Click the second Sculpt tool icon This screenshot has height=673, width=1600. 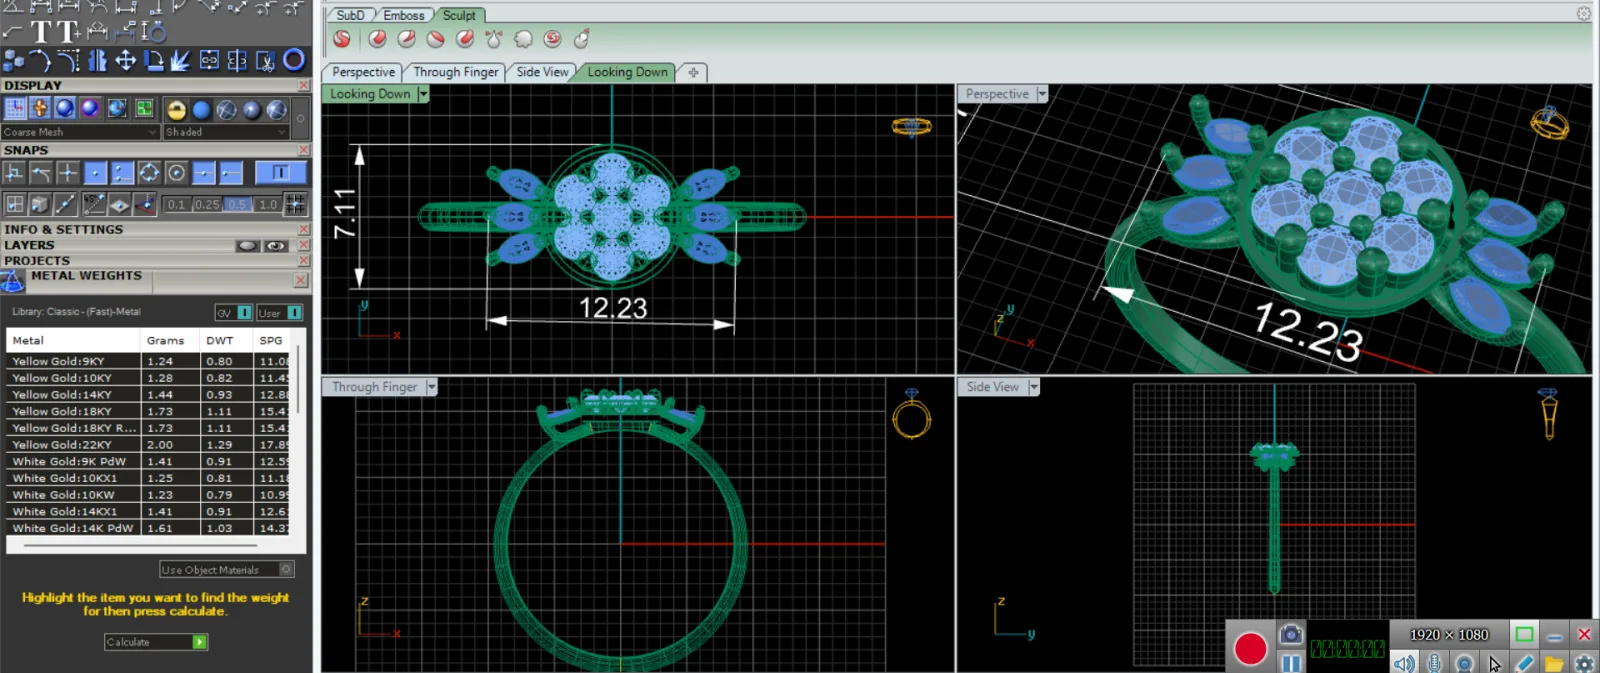point(377,39)
